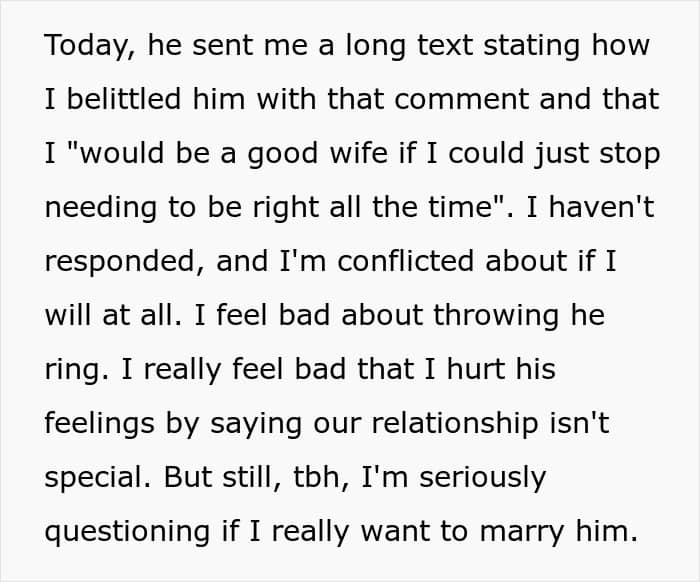Click the word "special."

click(98, 478)
